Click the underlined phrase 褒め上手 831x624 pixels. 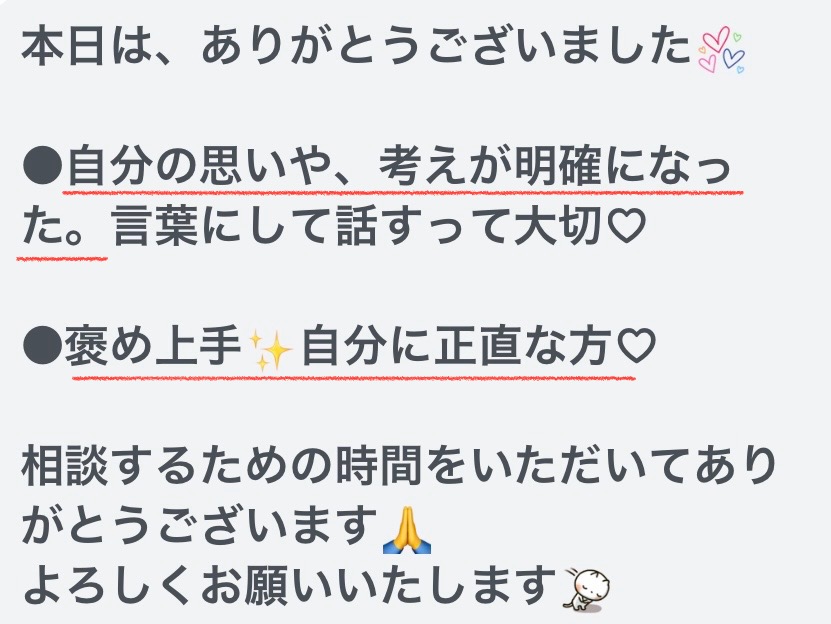[153, 347]
